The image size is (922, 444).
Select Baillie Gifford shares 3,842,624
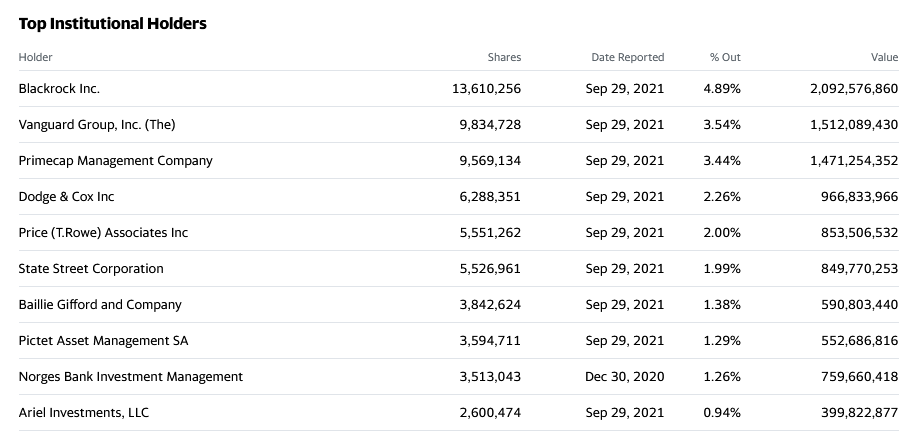[490, 305]
